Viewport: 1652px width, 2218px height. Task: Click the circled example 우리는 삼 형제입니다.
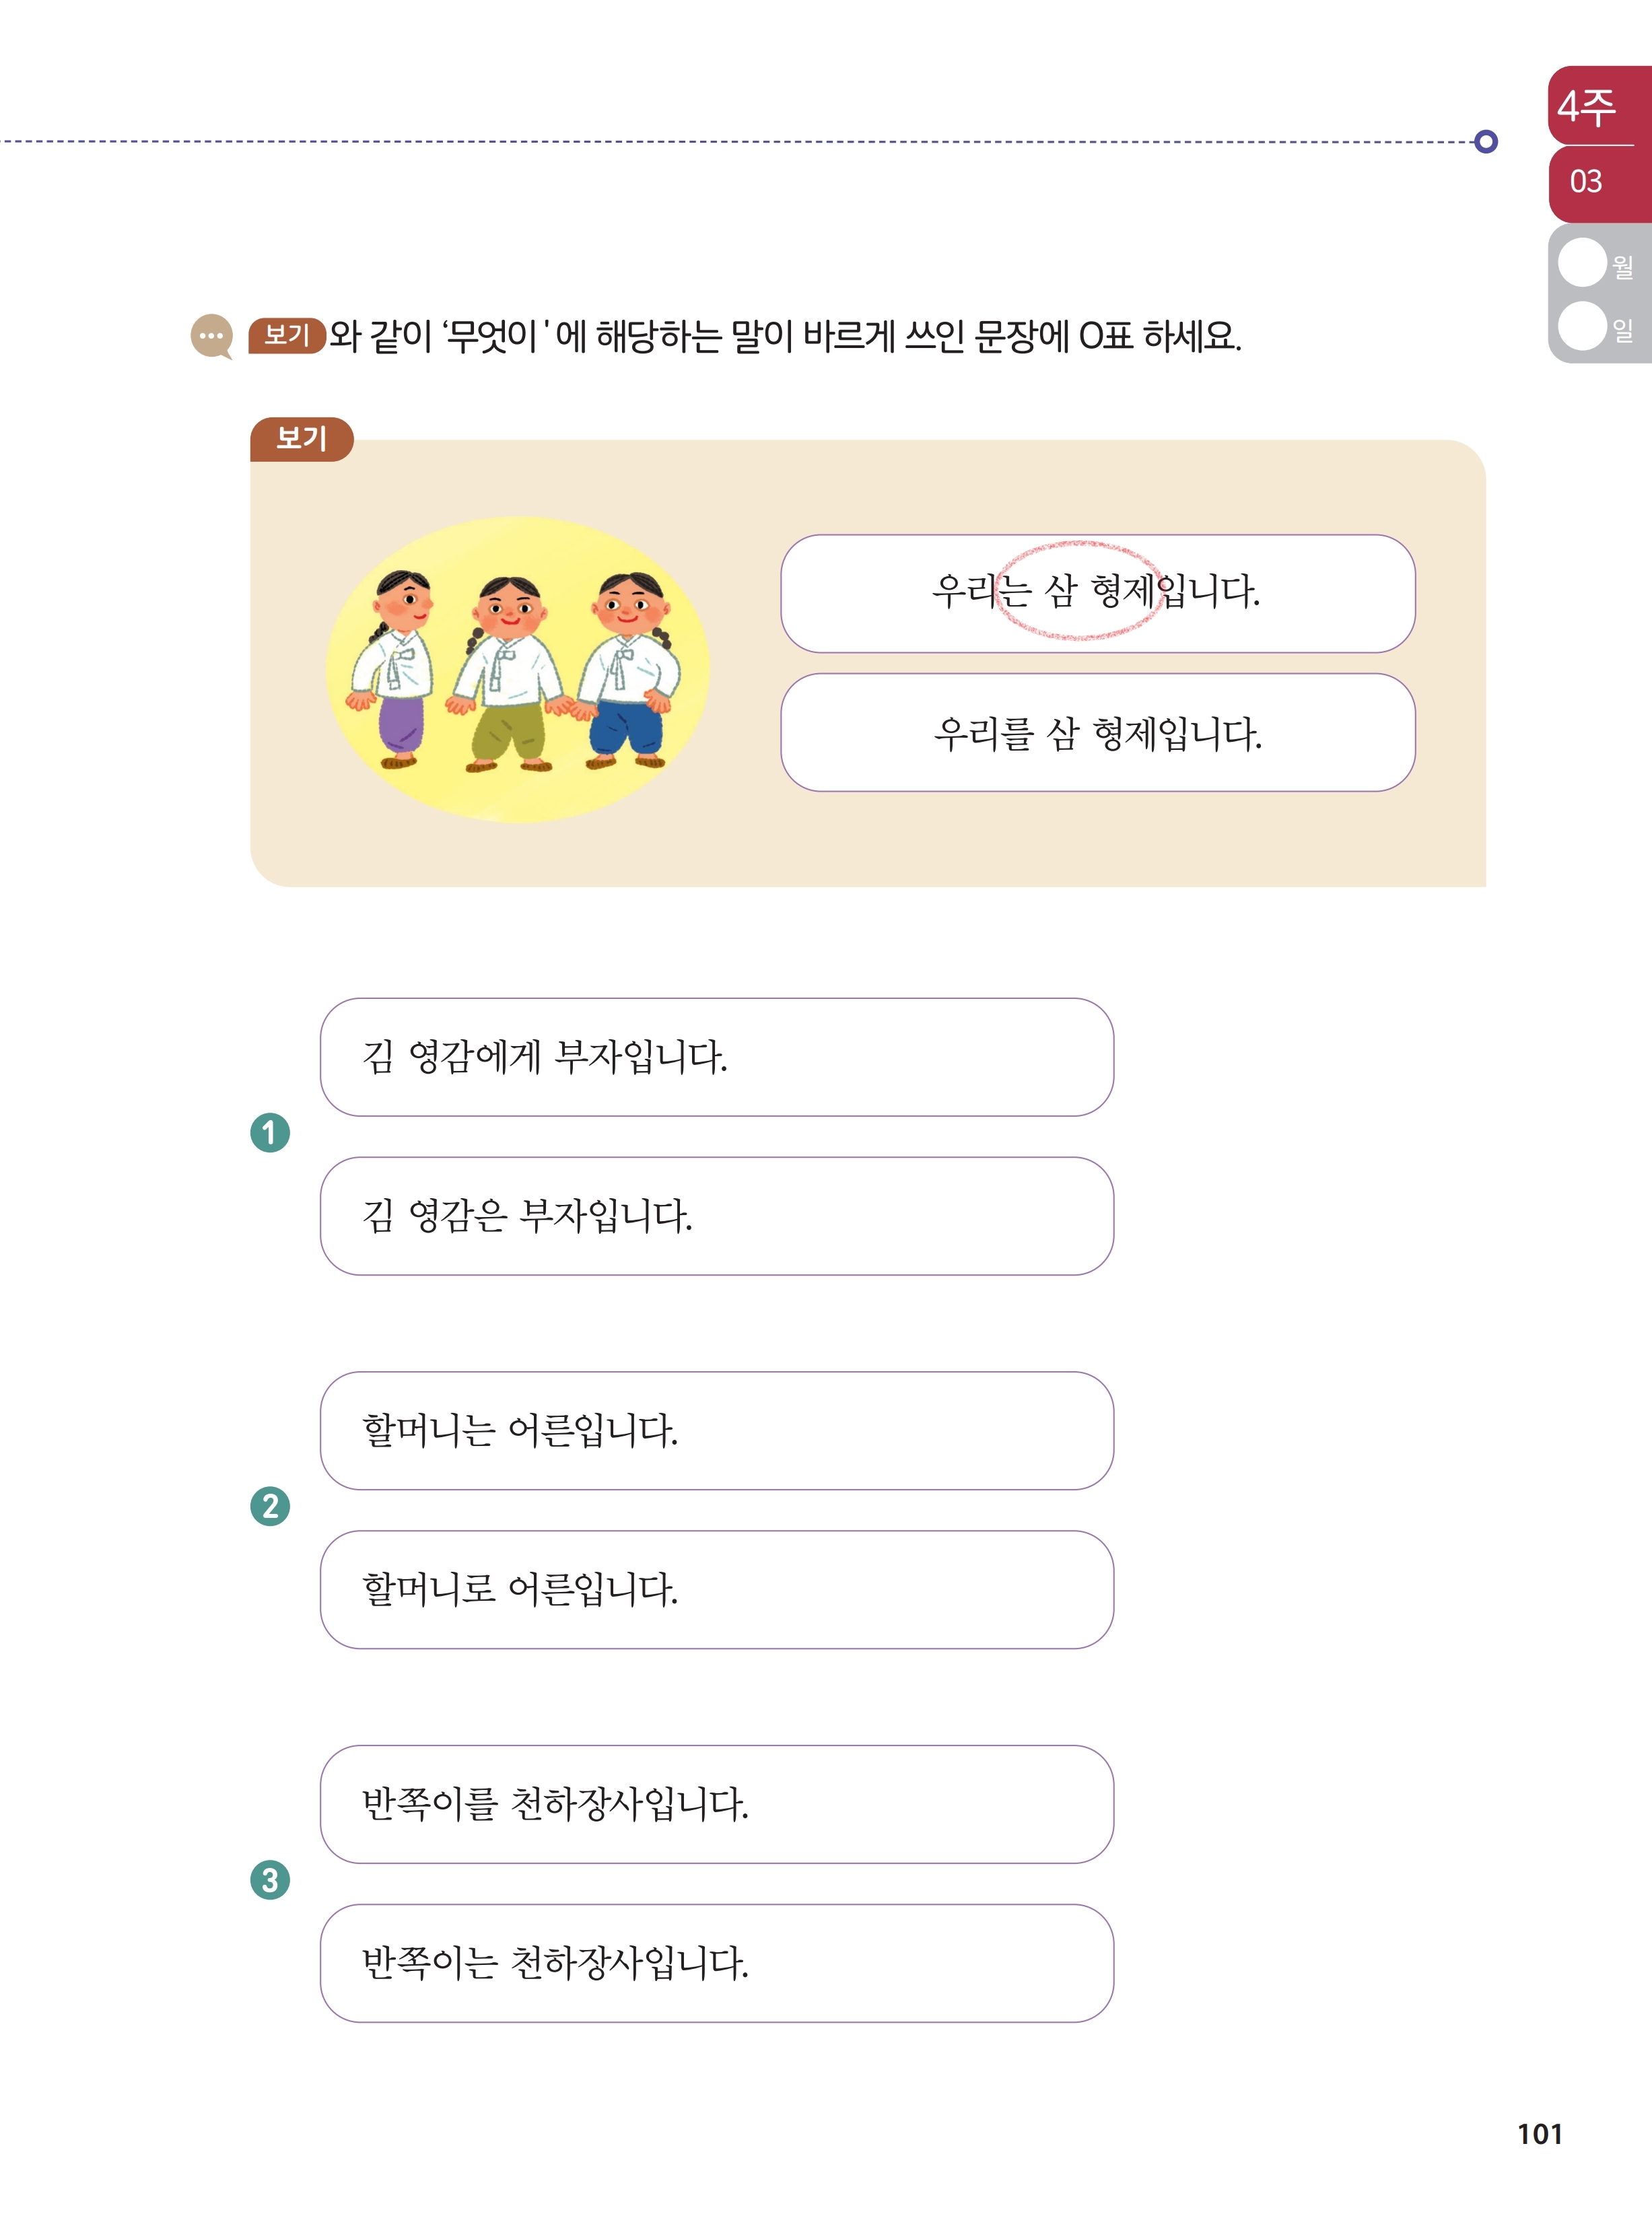pos(1098,594)
